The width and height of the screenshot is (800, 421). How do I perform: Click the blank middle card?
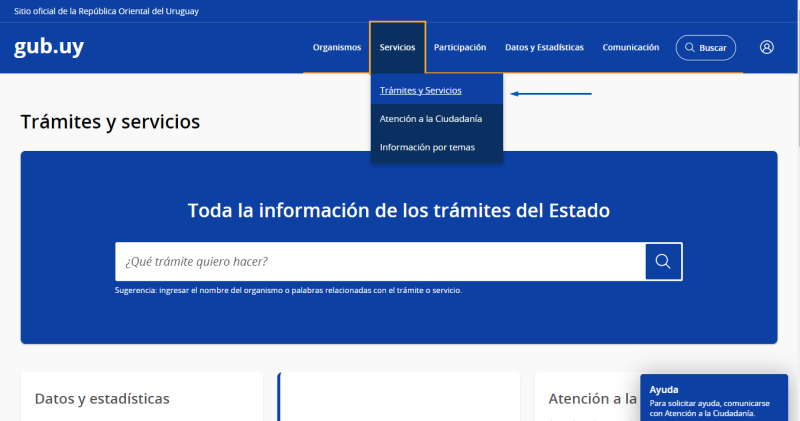coord(398,397)
